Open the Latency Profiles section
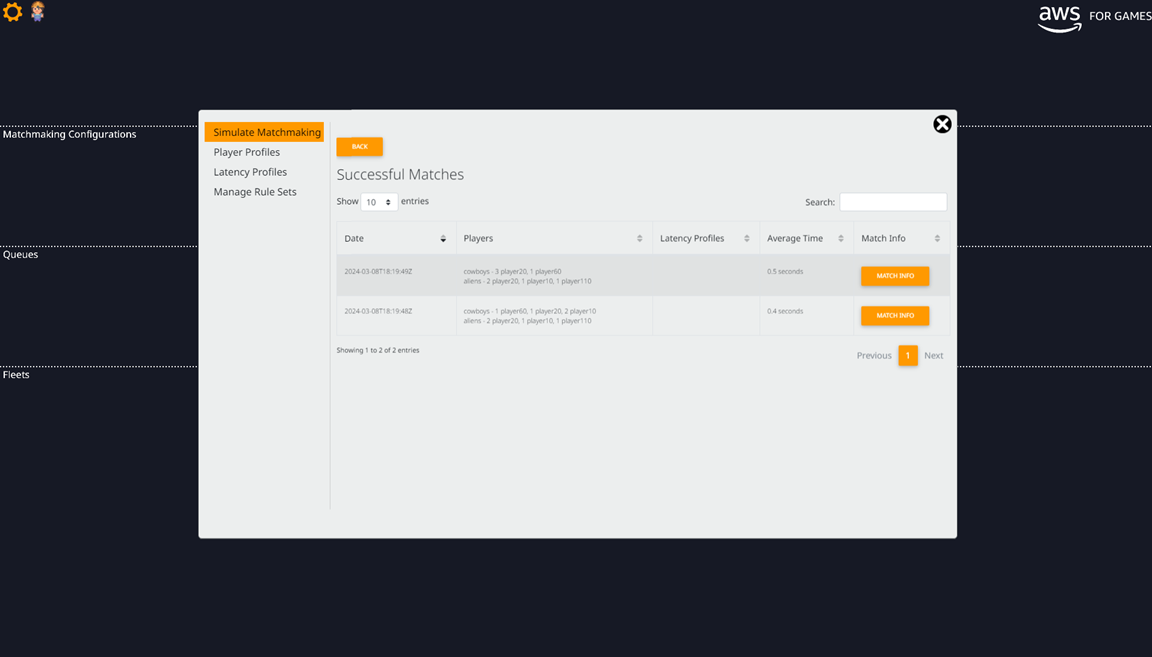 pyautogui.click(x=250, y=171)
